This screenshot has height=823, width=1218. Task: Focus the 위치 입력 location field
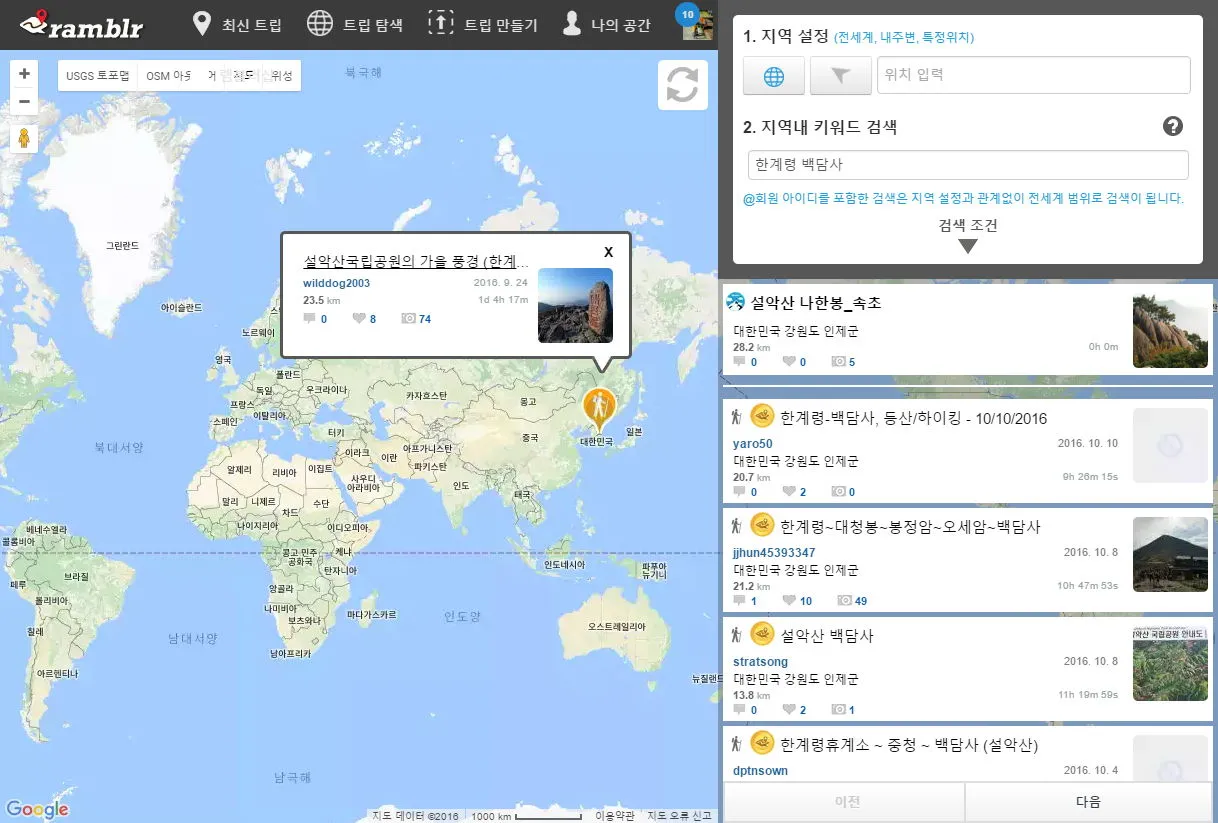click(x=1033, y=75)
